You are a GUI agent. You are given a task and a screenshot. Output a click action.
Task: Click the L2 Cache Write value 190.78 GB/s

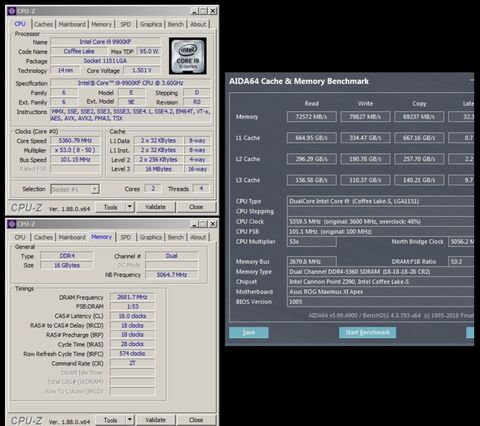tap(365, 159)
